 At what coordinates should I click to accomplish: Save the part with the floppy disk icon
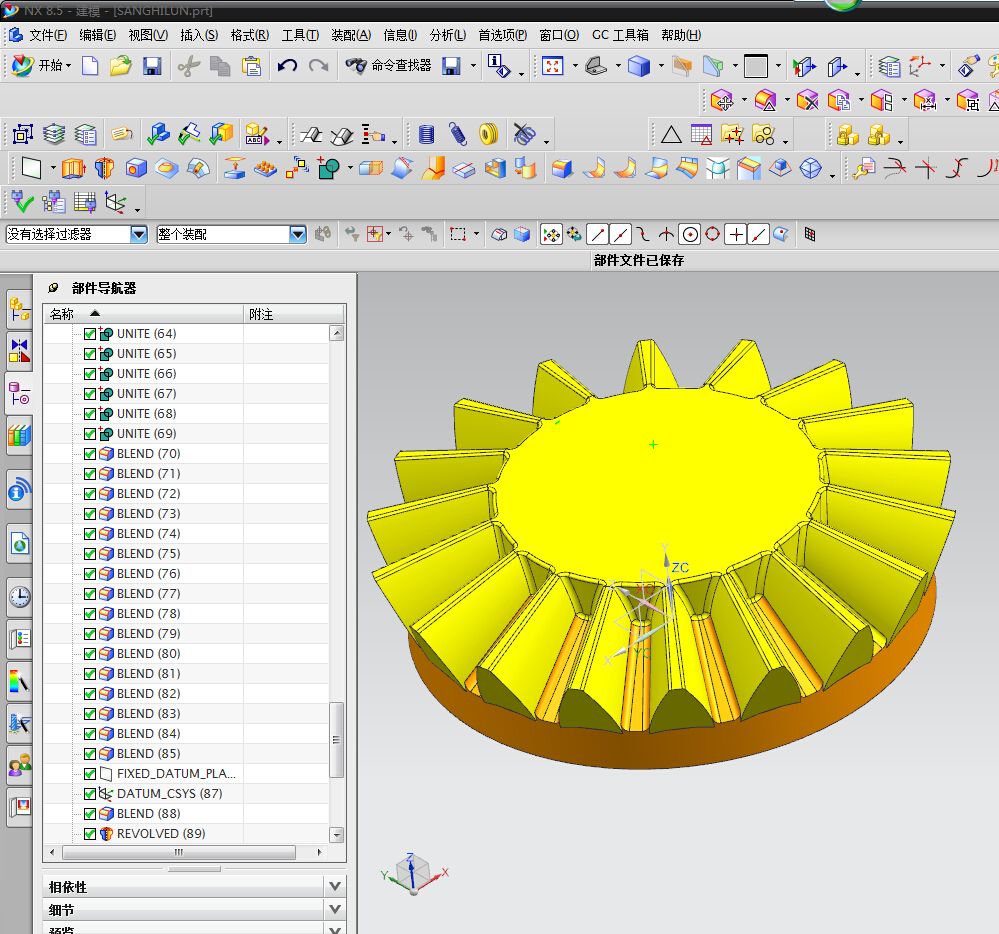152,66
